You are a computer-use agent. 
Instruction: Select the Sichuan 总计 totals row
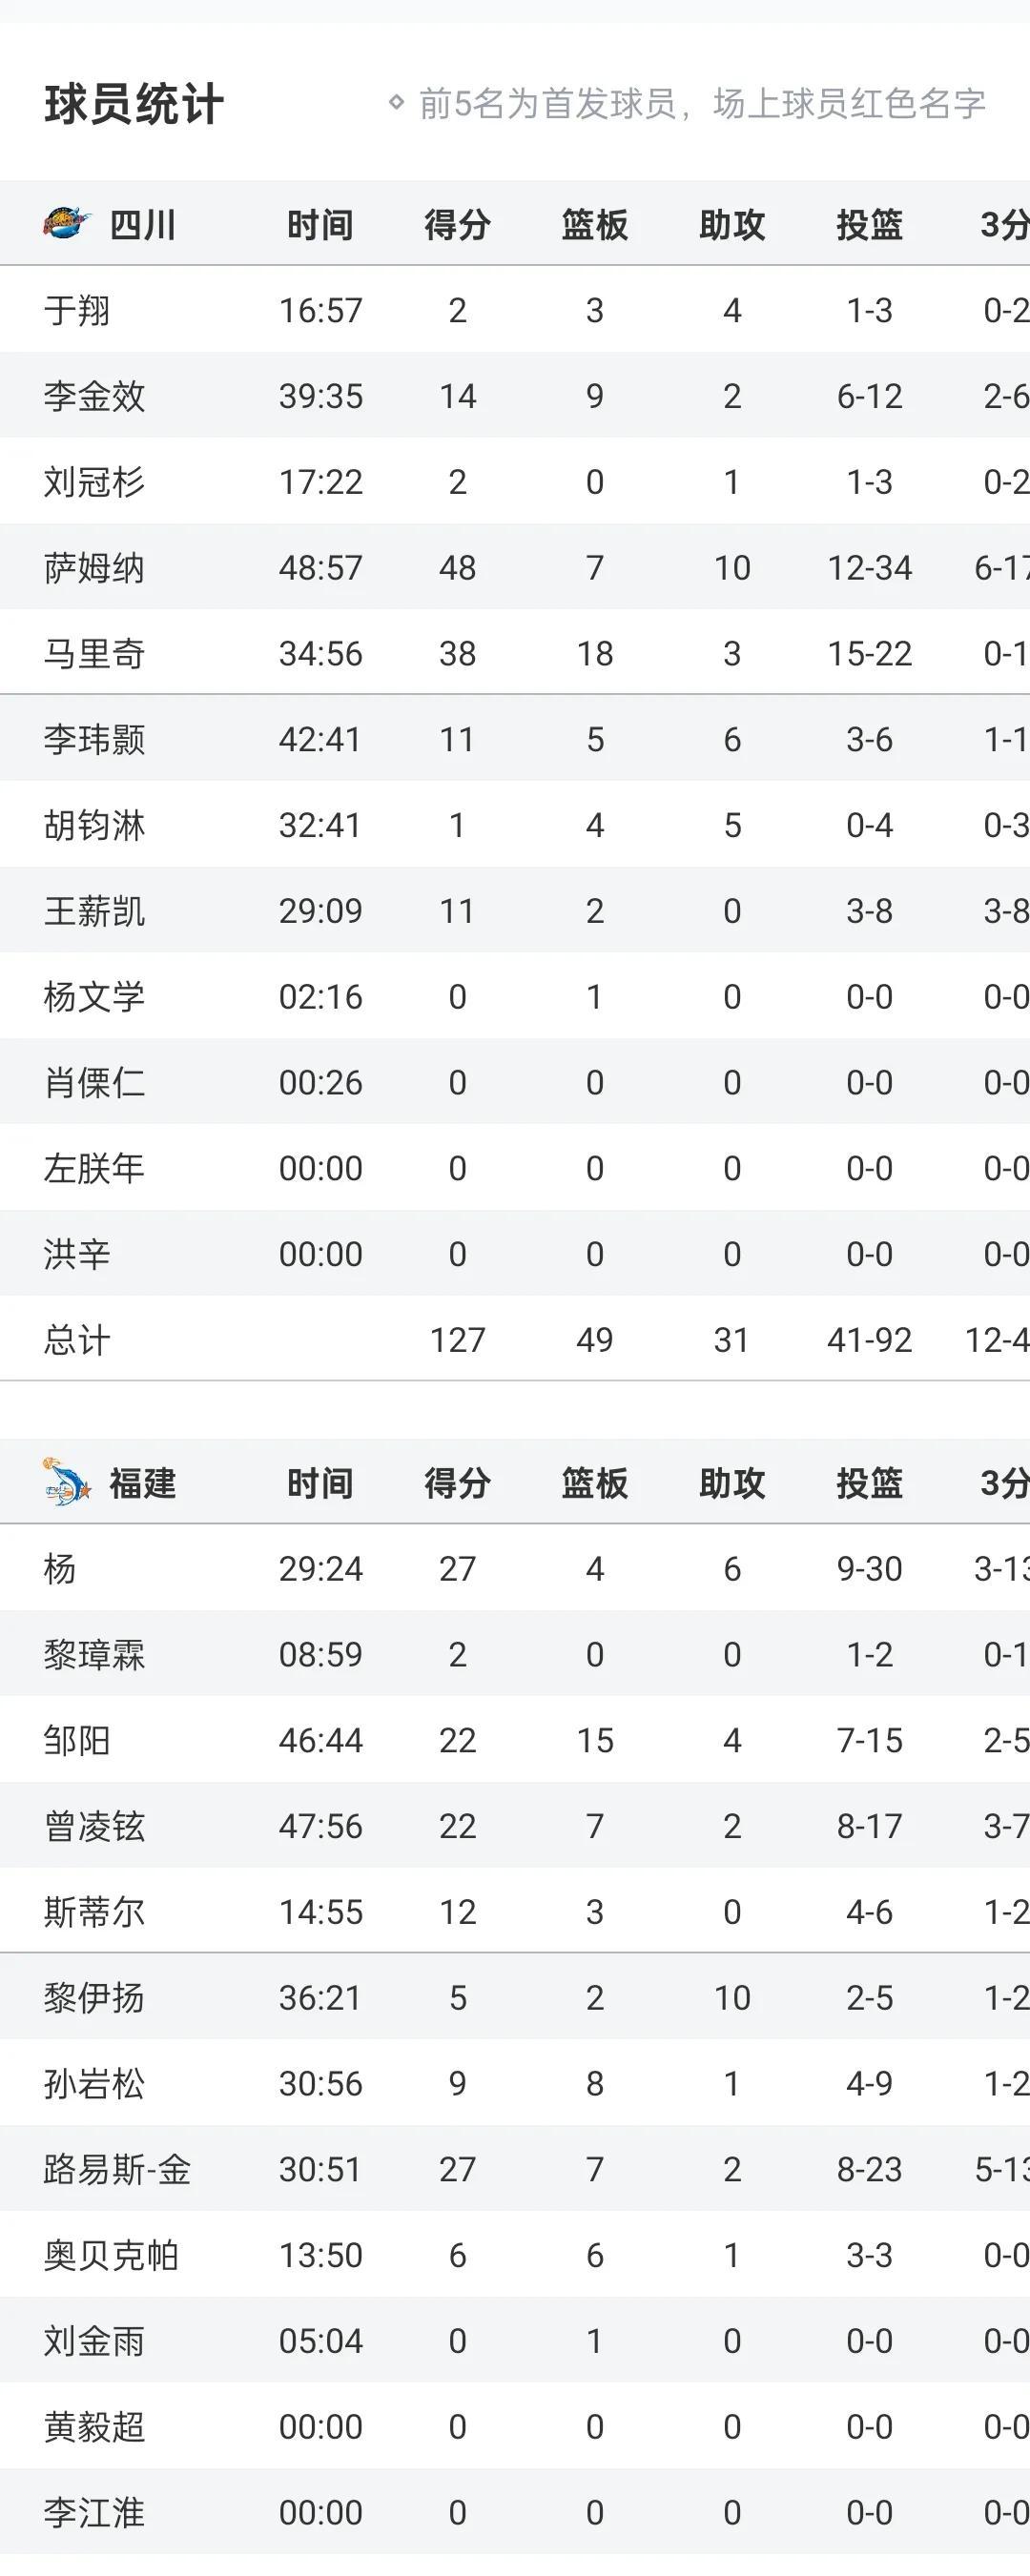[x=515, y=1339]
